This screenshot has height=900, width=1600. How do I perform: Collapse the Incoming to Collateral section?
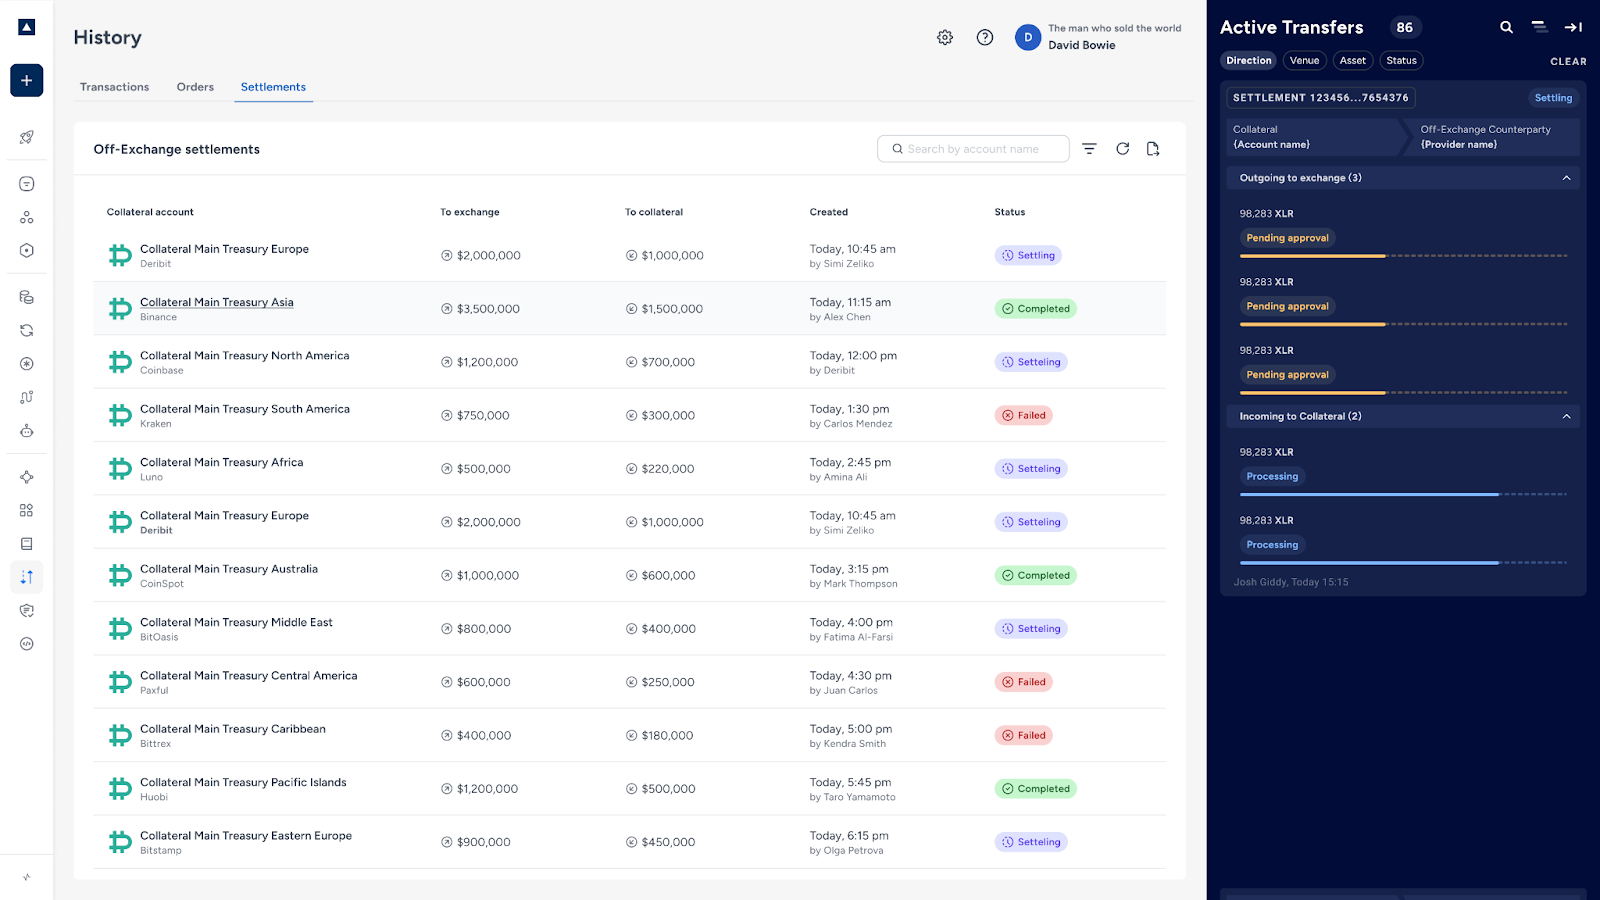(x=1566, y=416)
